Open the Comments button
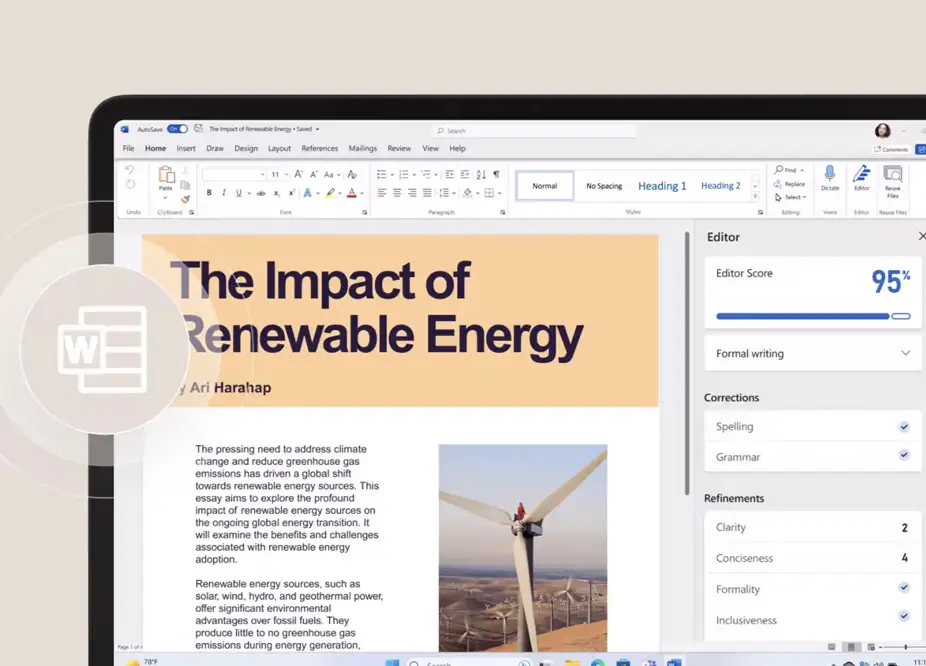Viewport: 926px width, 666px height. [892, 149]
